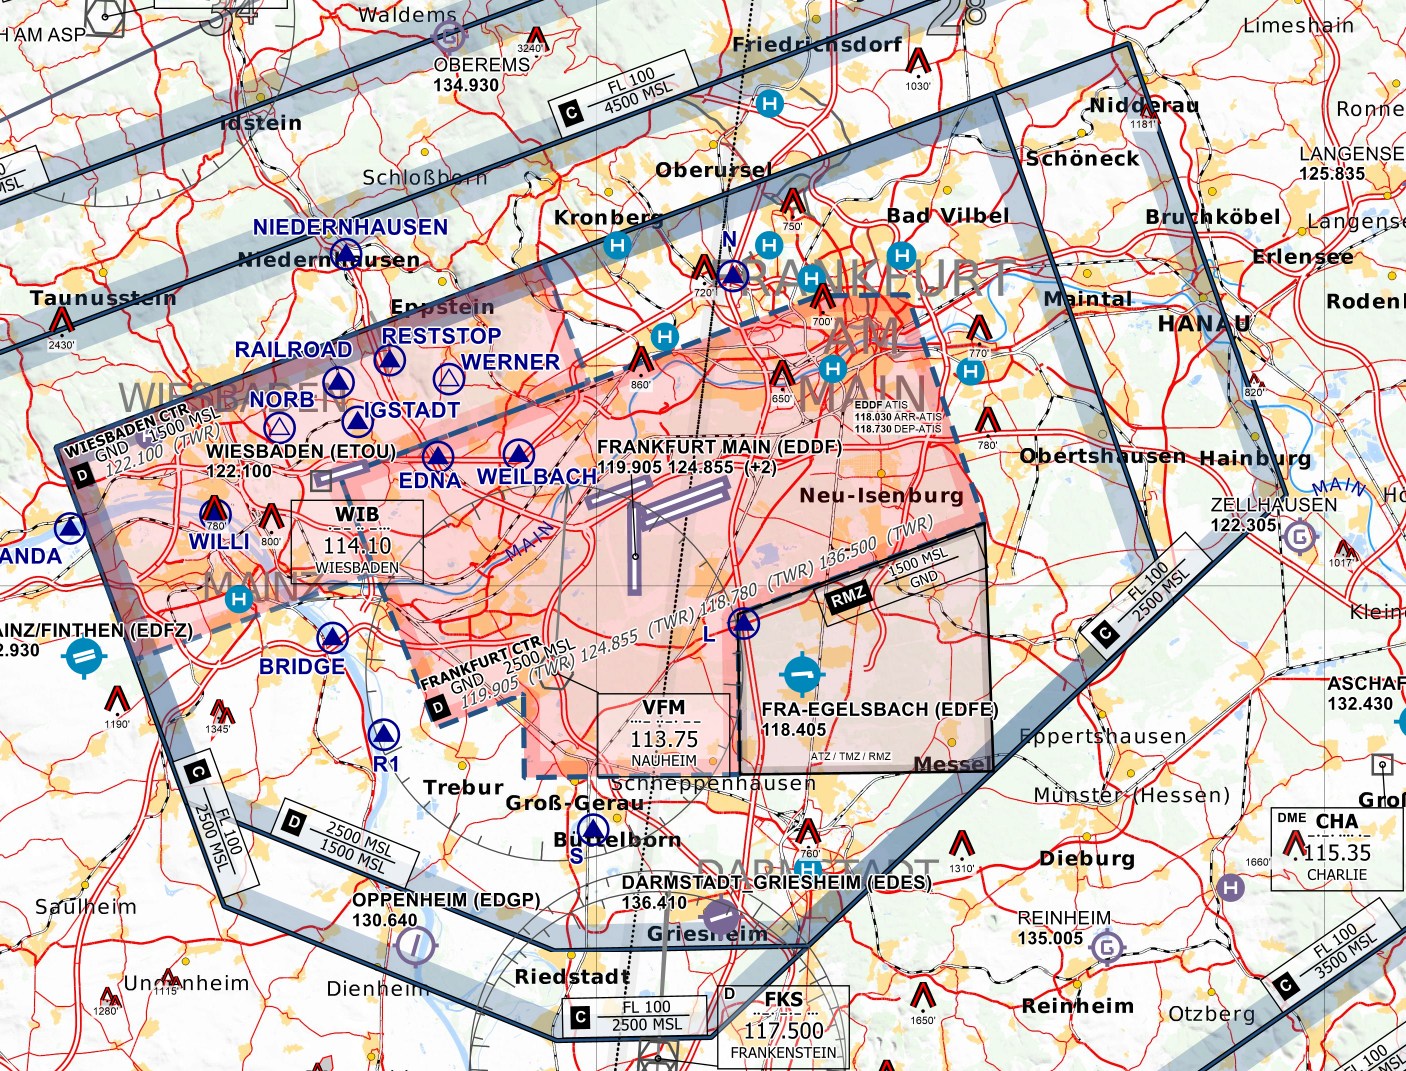Click the FRANKFURT MAIN (EDDF) label
Screen dimensions: 1406x1071
click(719, 447)
